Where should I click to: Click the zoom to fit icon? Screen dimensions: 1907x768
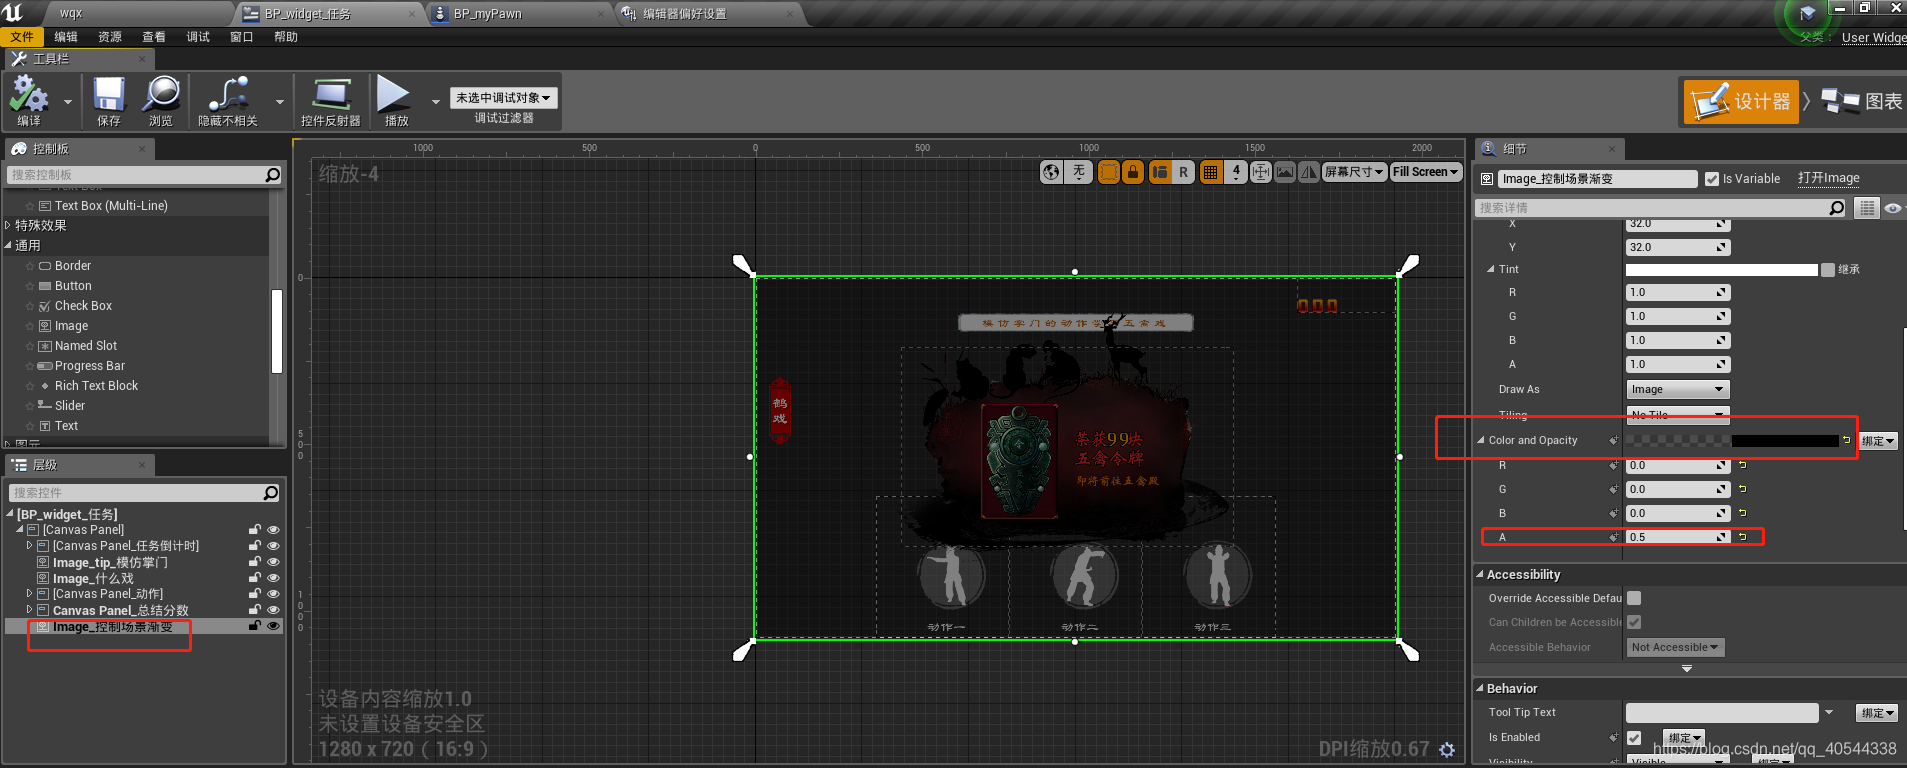click(x=1261, y=172)
